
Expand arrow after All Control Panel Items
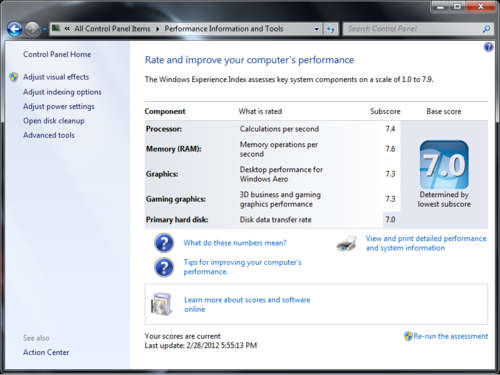[x=157, y=29]
